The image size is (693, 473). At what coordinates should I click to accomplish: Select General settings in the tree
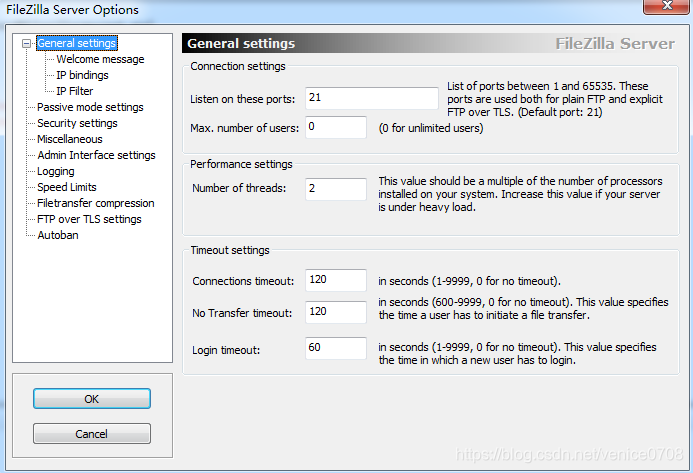(76, 43)
